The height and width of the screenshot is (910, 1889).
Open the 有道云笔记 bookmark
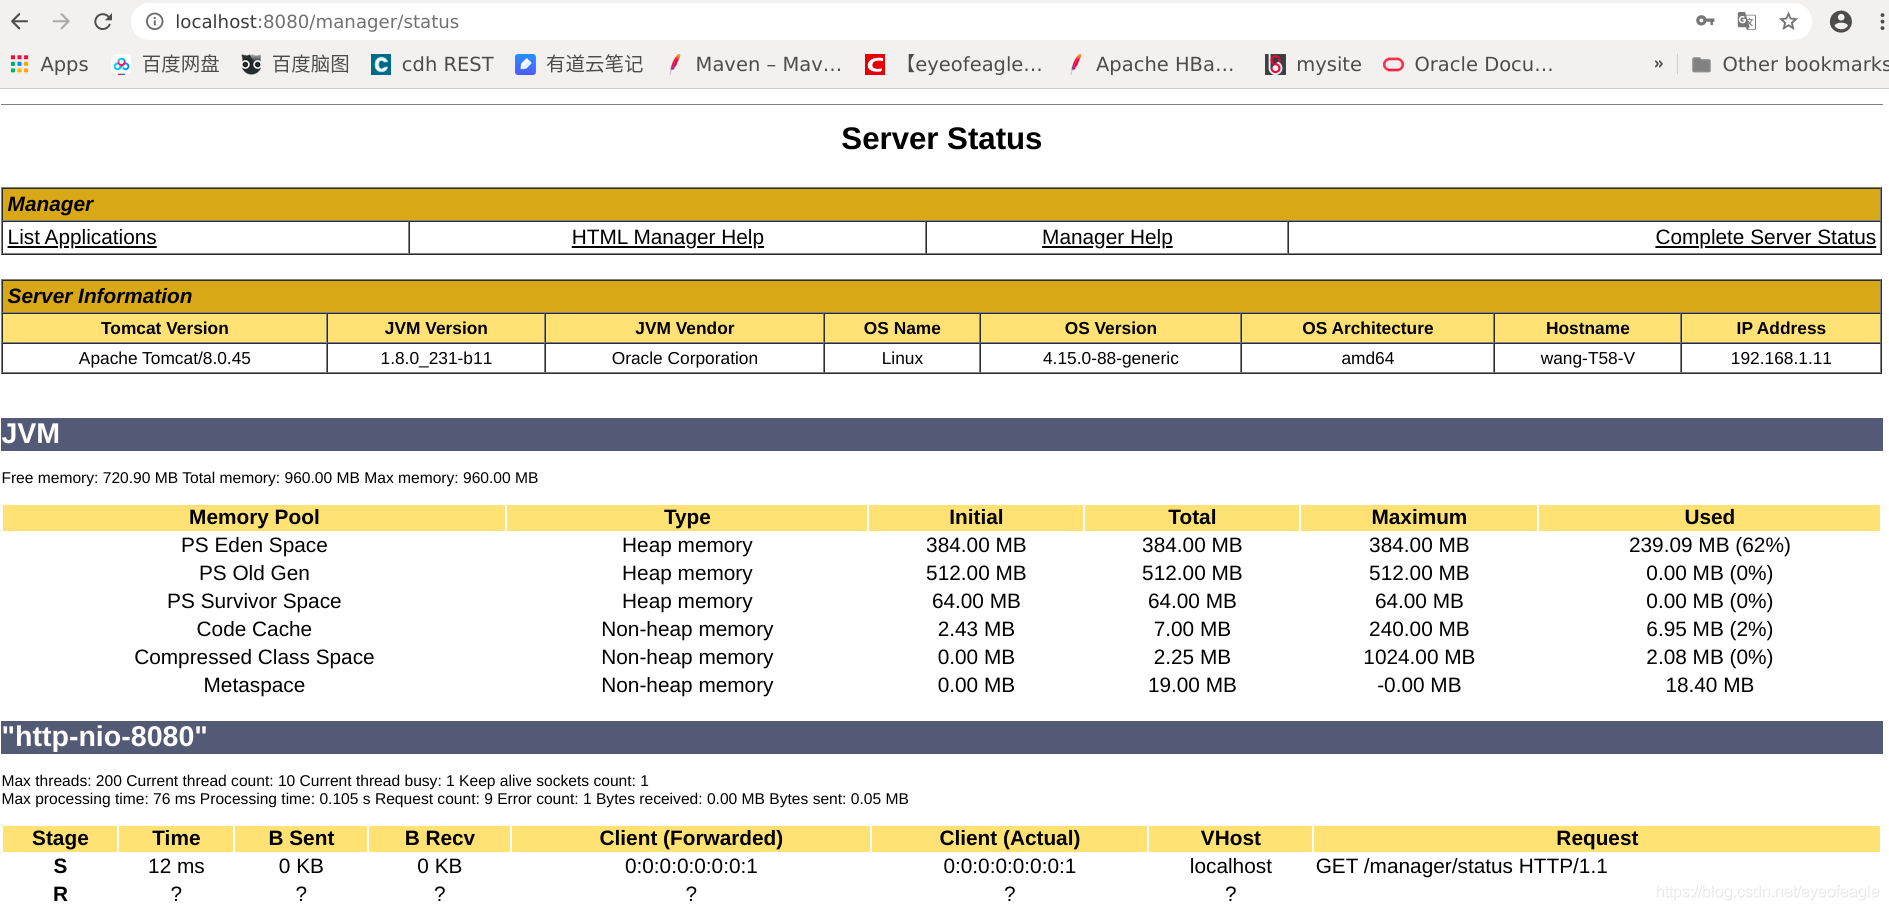click(x=579, y=64)
